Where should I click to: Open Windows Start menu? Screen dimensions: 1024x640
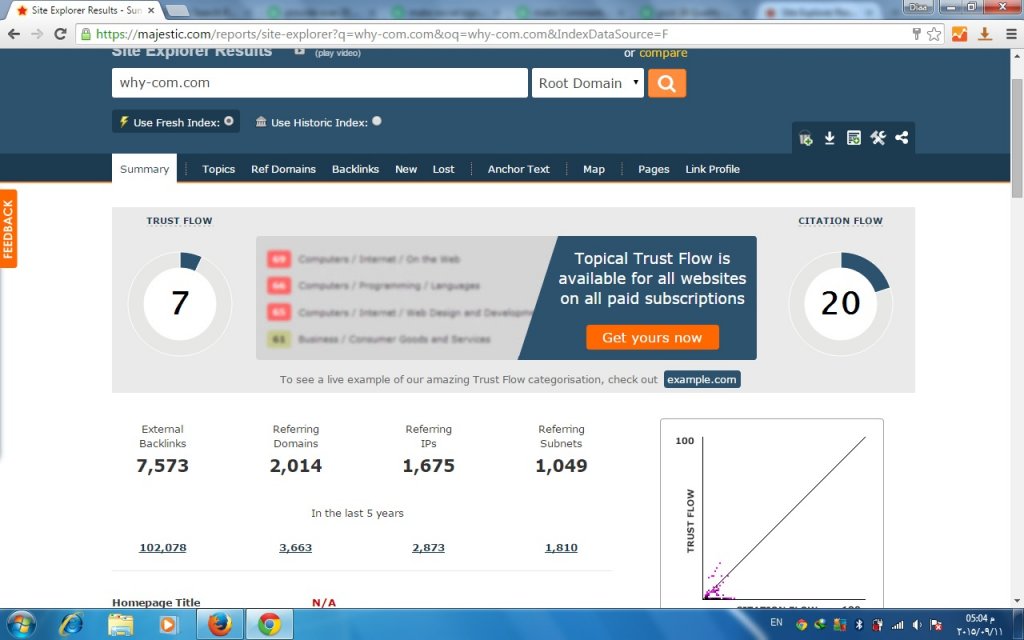(21, 625)
